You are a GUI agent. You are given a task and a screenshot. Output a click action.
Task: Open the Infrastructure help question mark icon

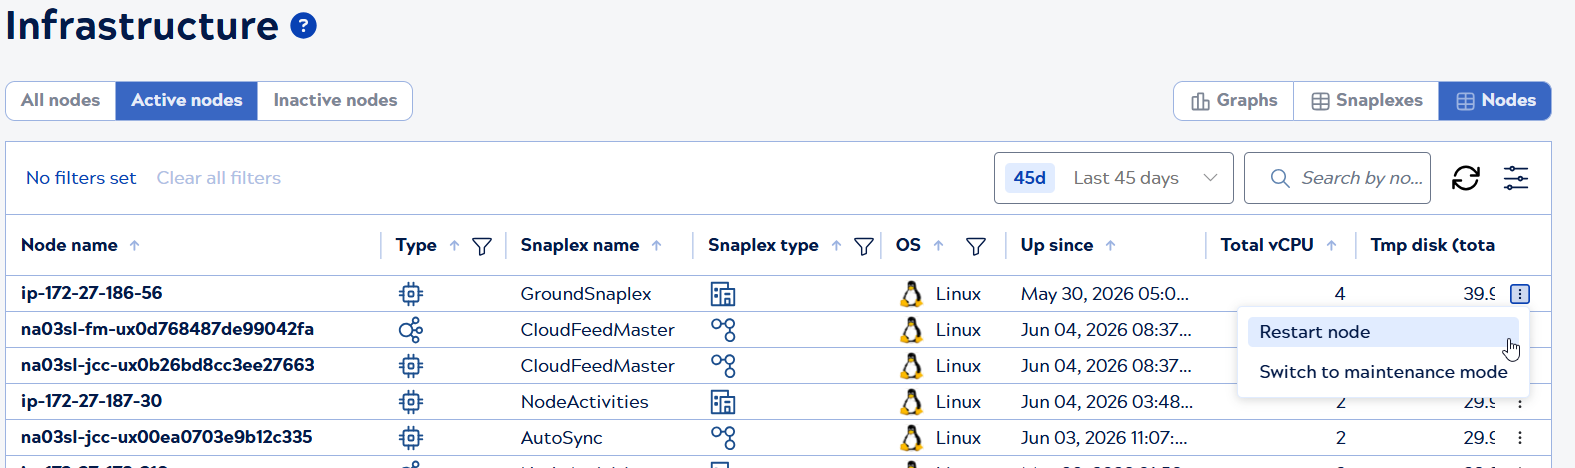tap(303, 26)
